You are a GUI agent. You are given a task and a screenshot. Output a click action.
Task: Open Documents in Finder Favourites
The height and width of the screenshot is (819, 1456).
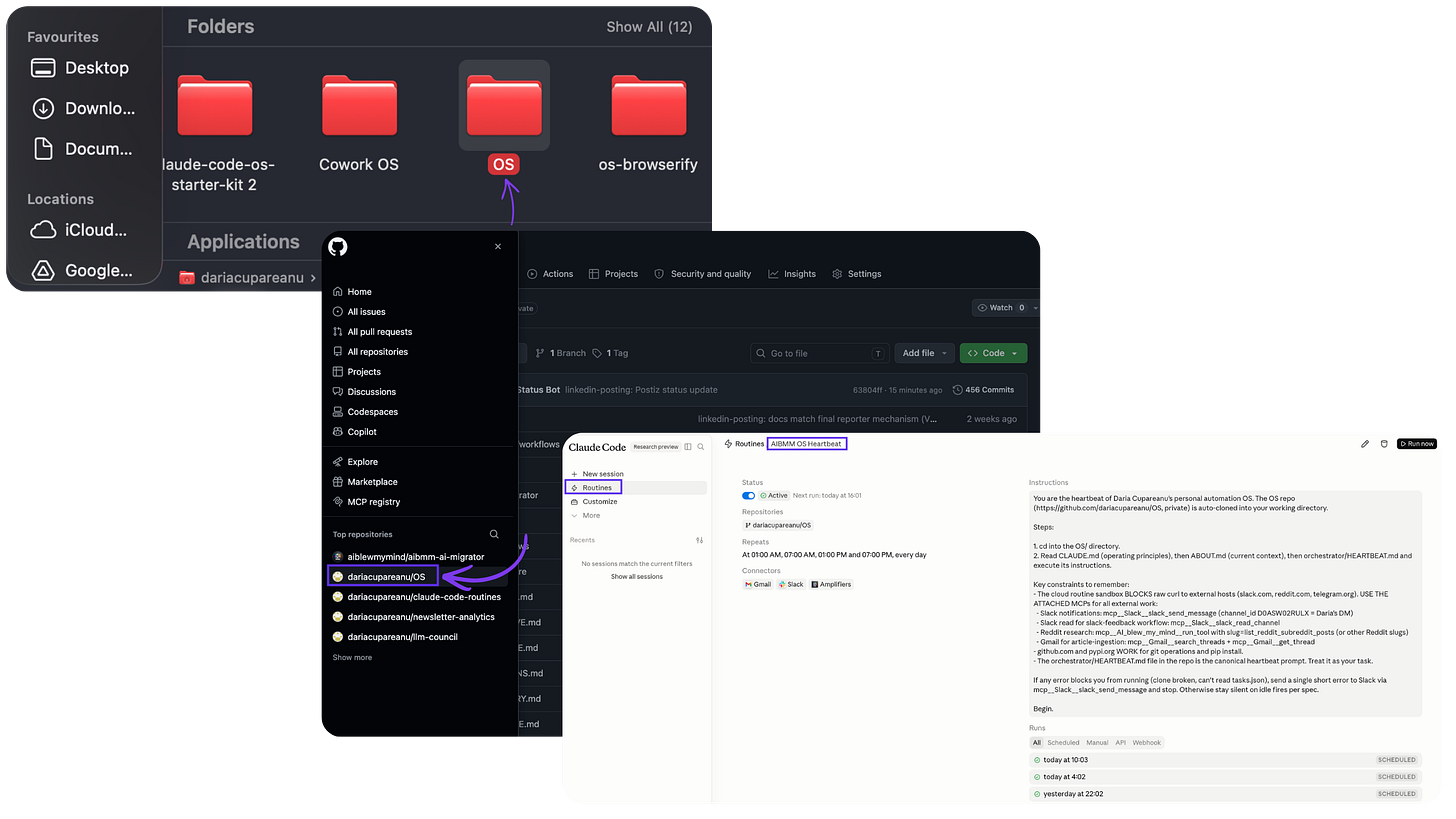(x=83, y=149)
